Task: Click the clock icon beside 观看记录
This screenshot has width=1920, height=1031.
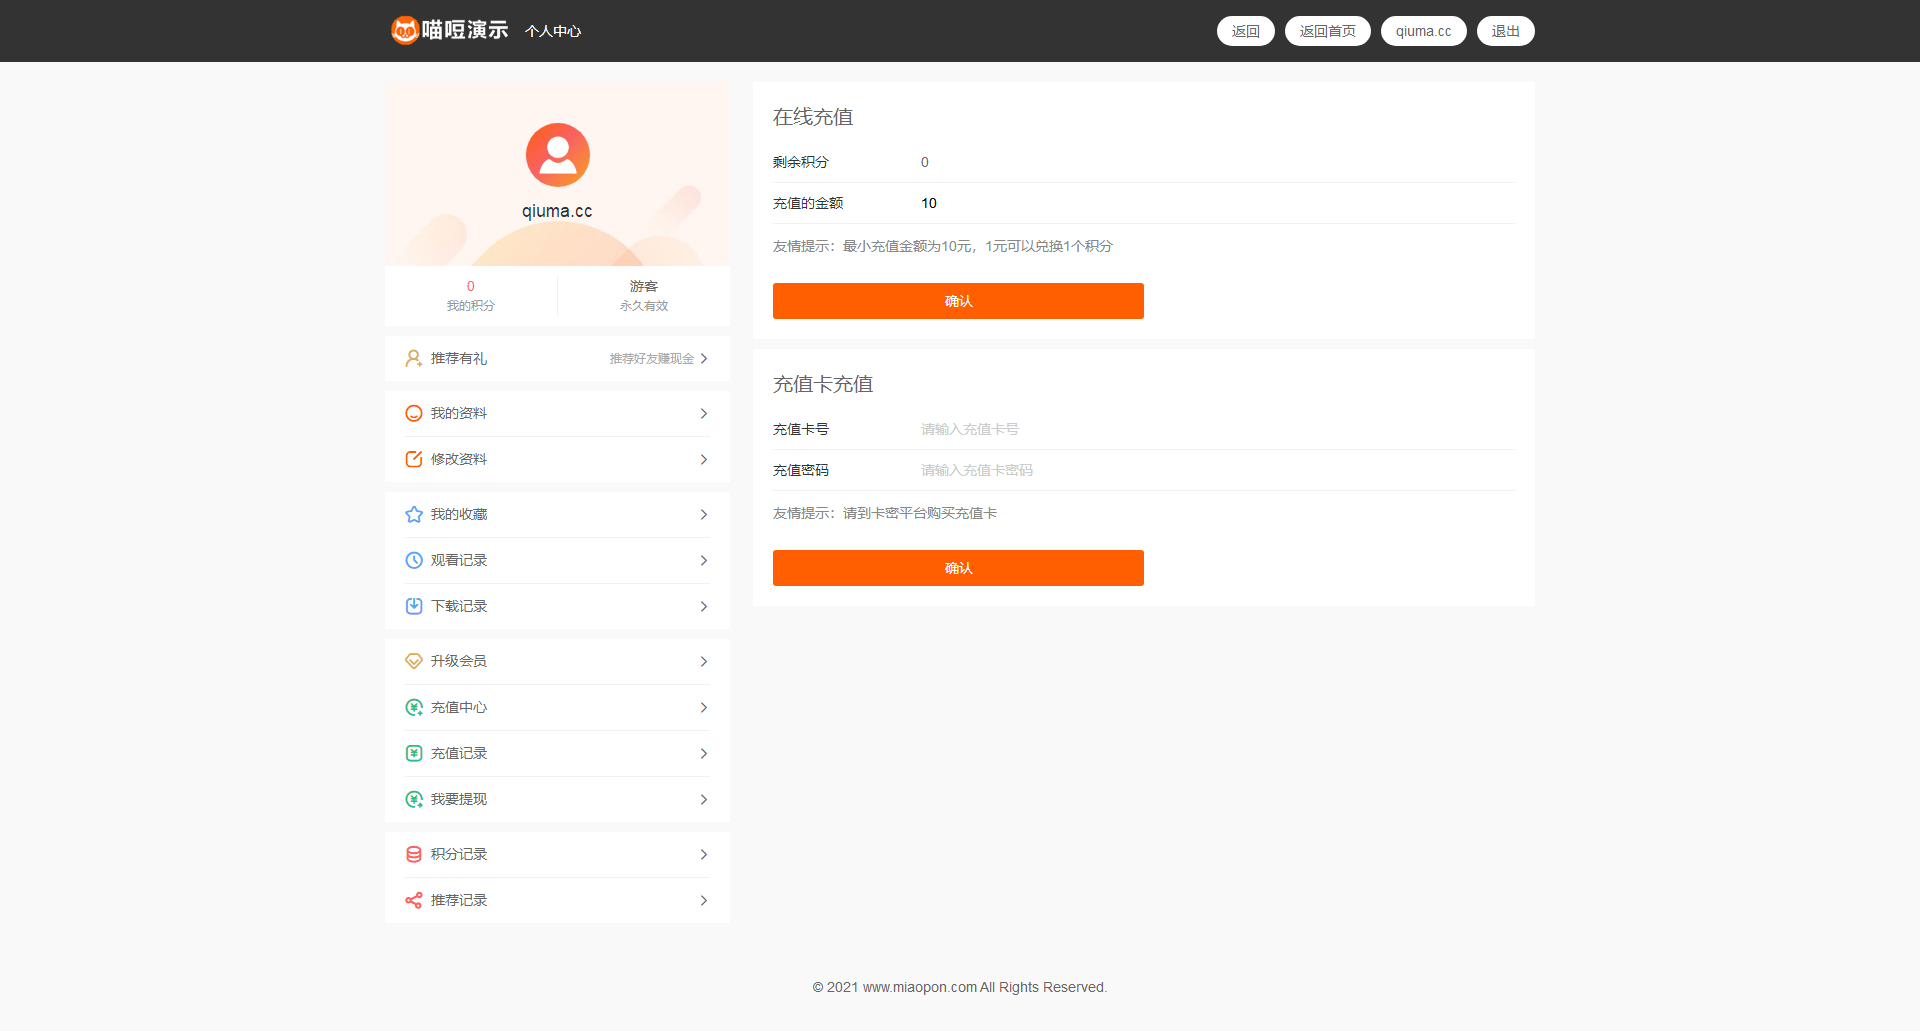Action: [413, 561]
